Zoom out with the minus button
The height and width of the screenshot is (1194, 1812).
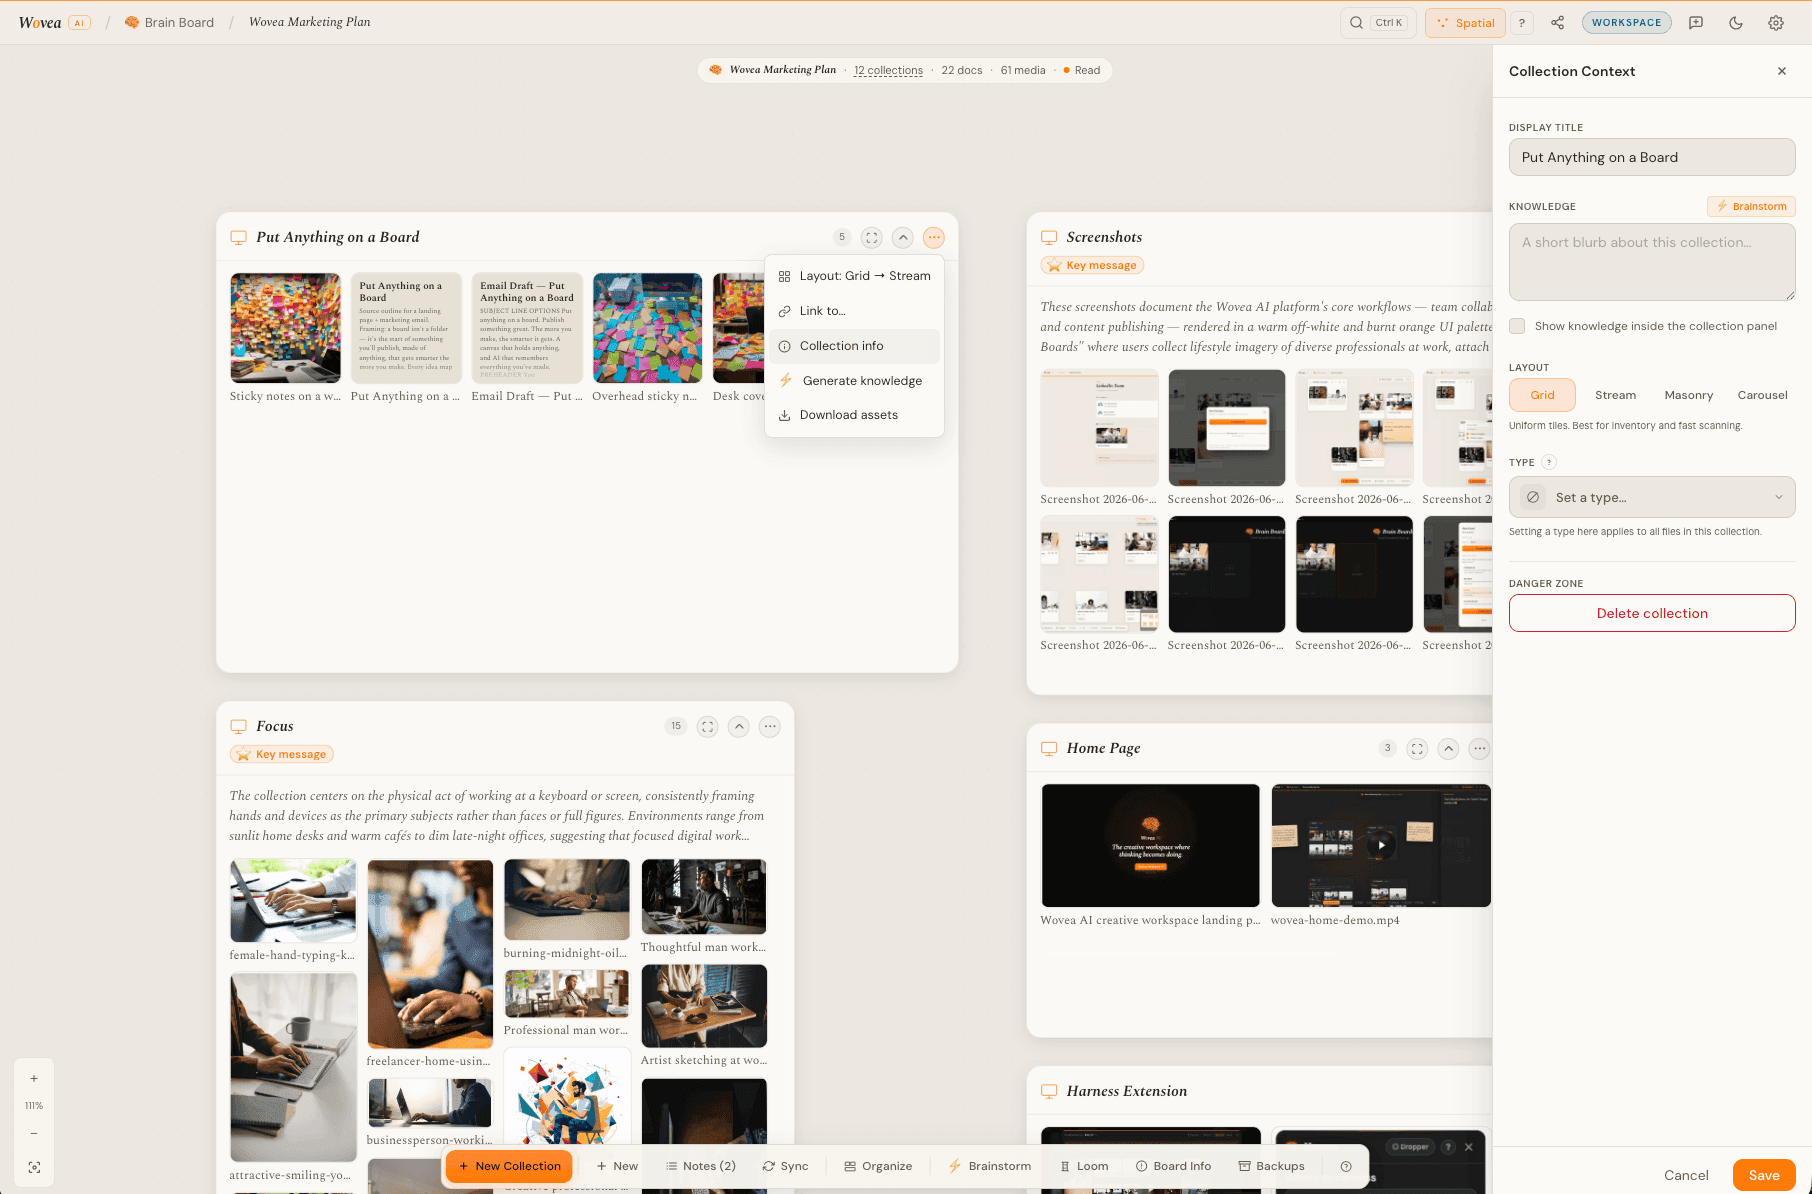[x=34, y=1134]
